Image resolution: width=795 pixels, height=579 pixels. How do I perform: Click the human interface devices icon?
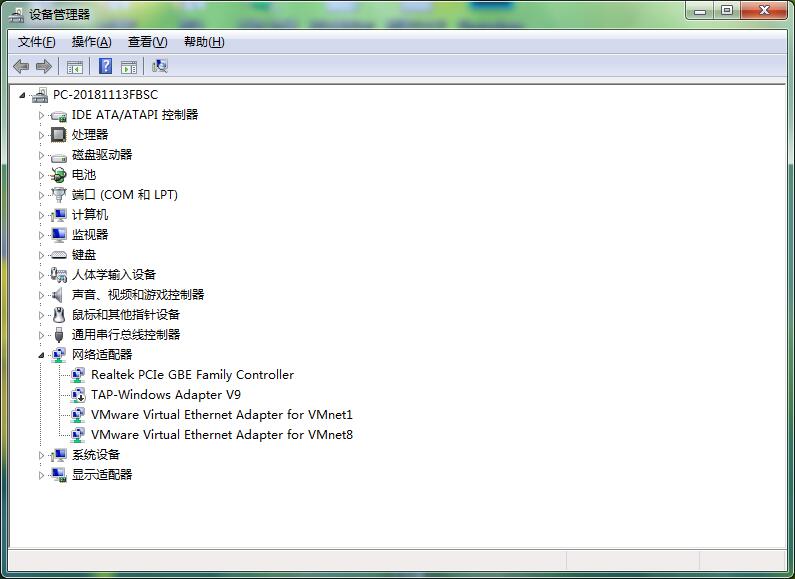(59, 275)
